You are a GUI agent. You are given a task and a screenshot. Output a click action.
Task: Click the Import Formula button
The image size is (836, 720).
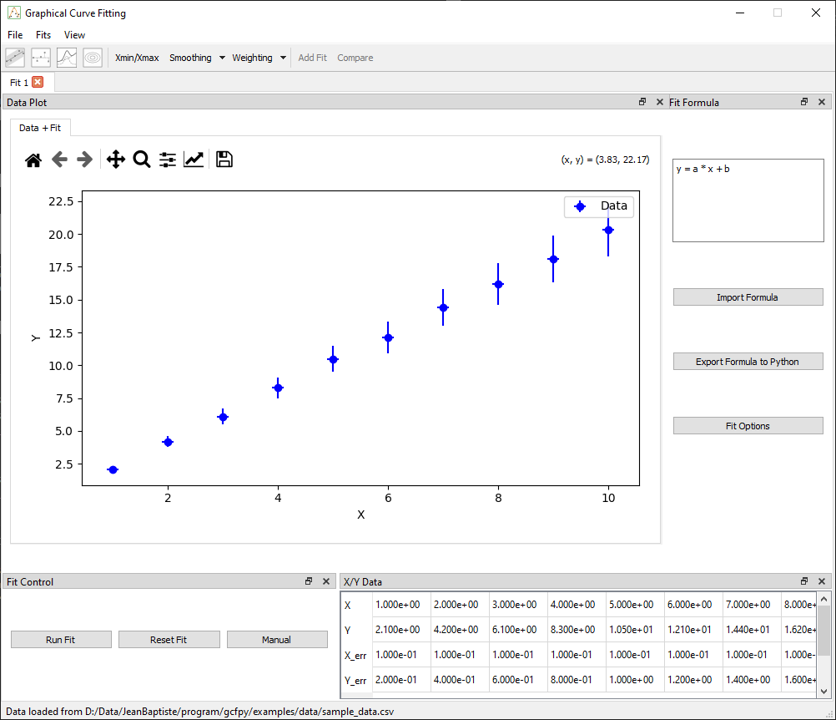pyautogui.click(x=747, y=297)
